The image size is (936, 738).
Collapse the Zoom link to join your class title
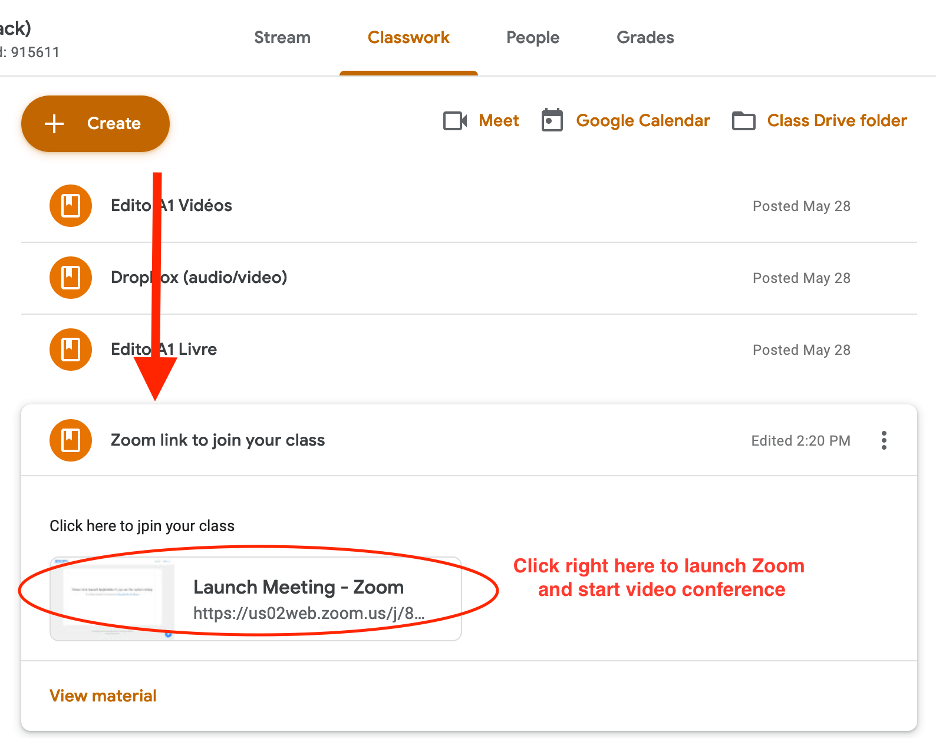point(217,440)
